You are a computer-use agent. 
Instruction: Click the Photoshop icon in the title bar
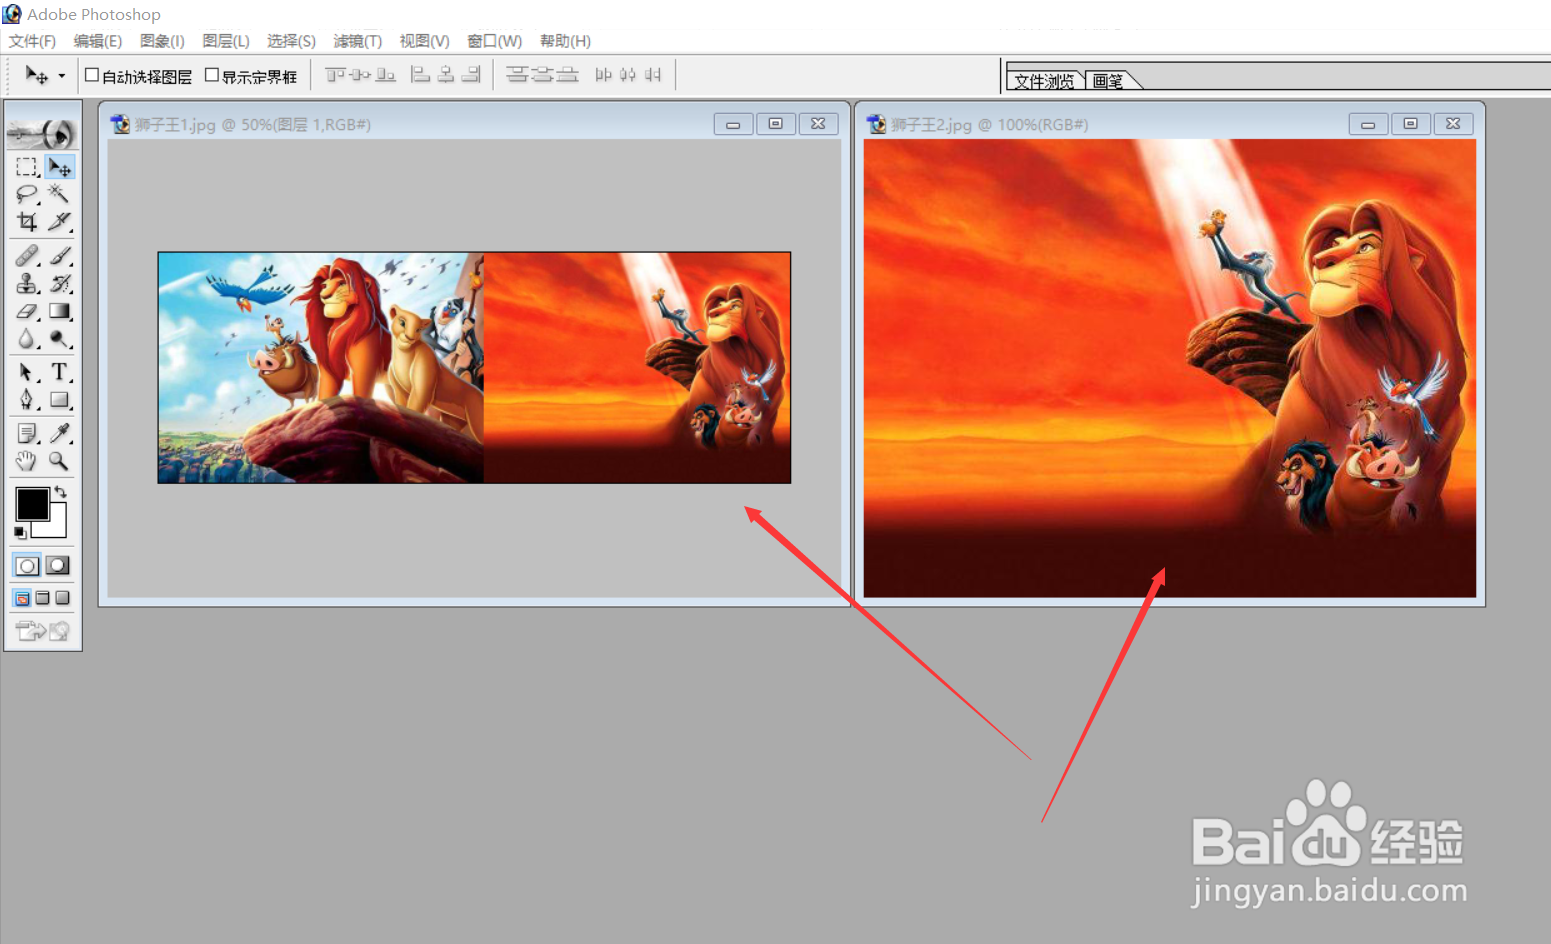12,14
